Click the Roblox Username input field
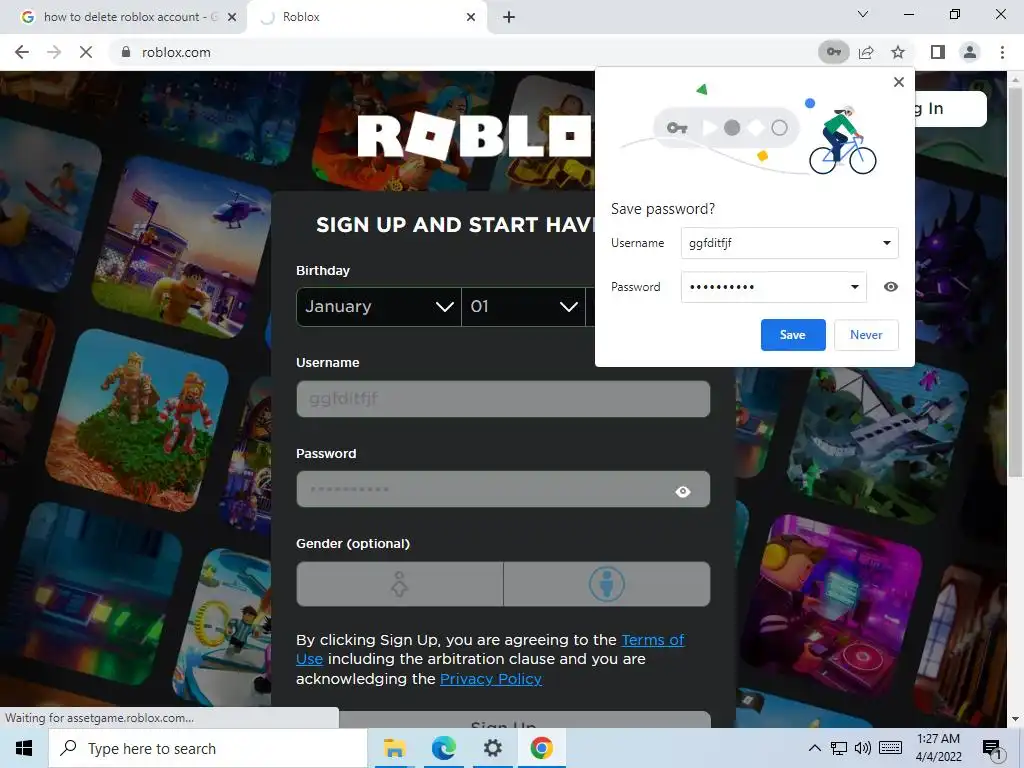1024x768 pixels. pyautogui.click(x=503, y=399)
